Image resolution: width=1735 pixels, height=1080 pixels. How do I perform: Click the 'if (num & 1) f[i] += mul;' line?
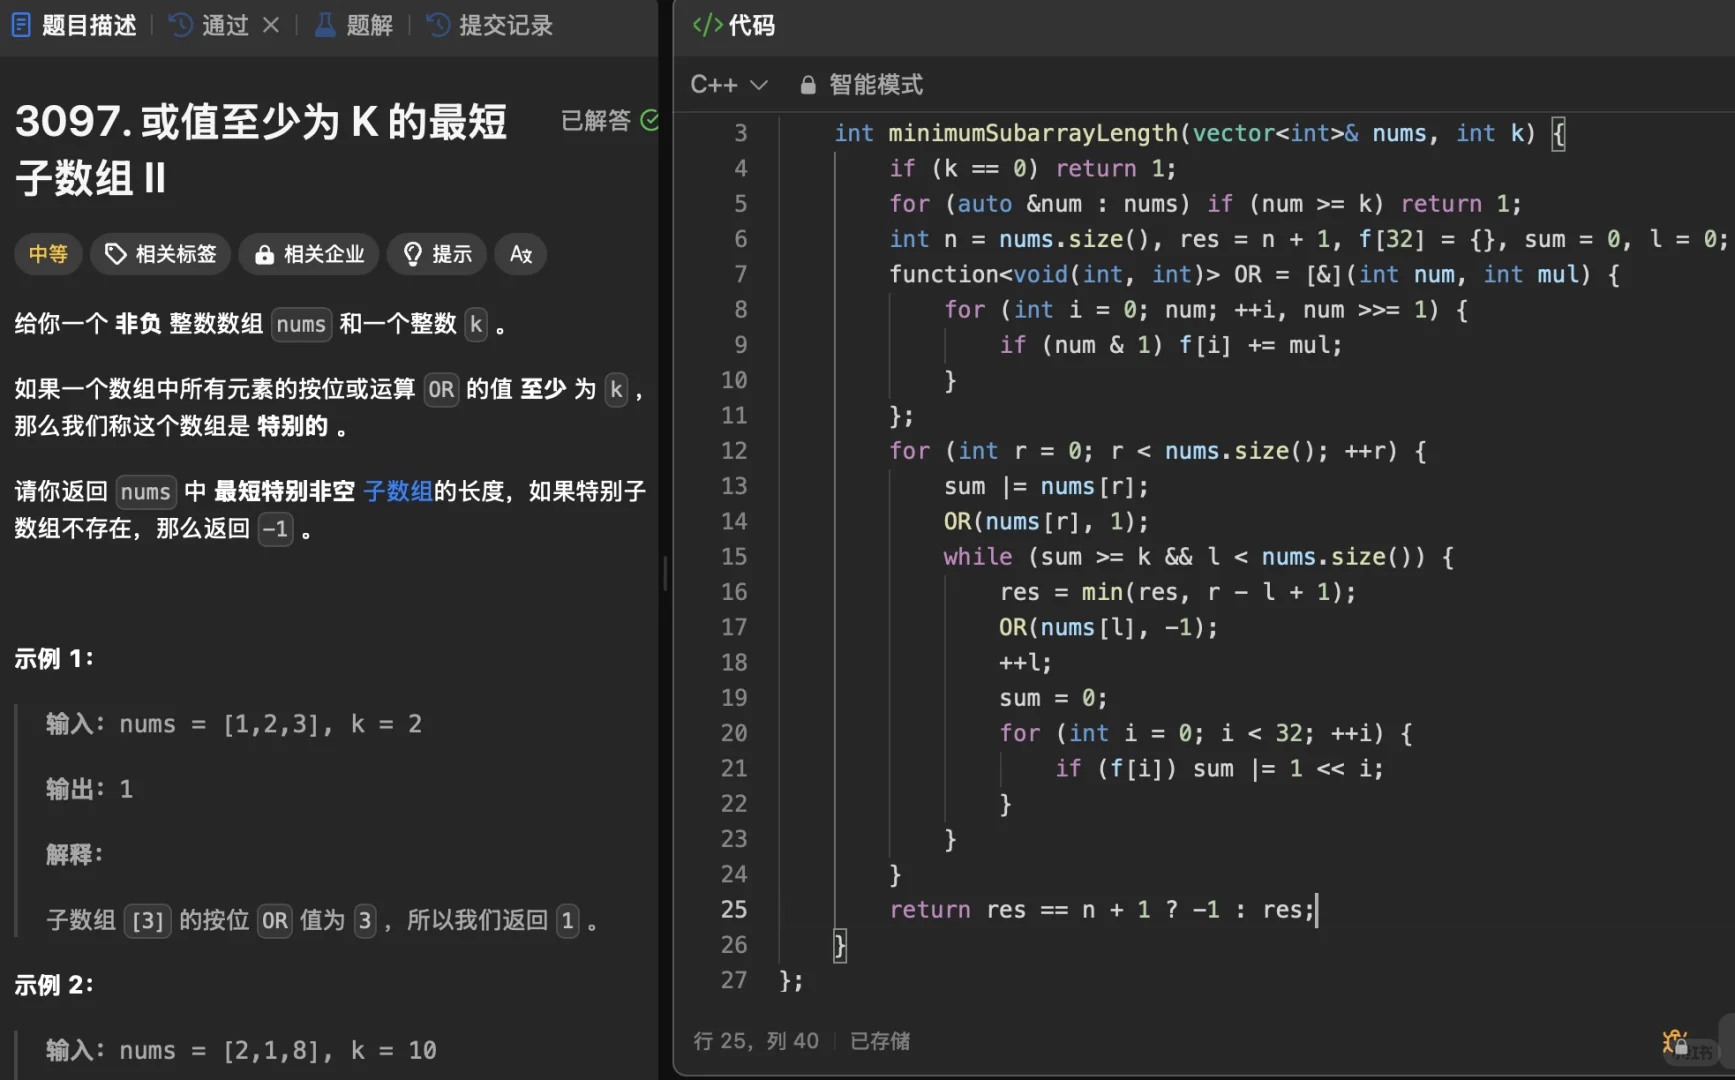1171,345
